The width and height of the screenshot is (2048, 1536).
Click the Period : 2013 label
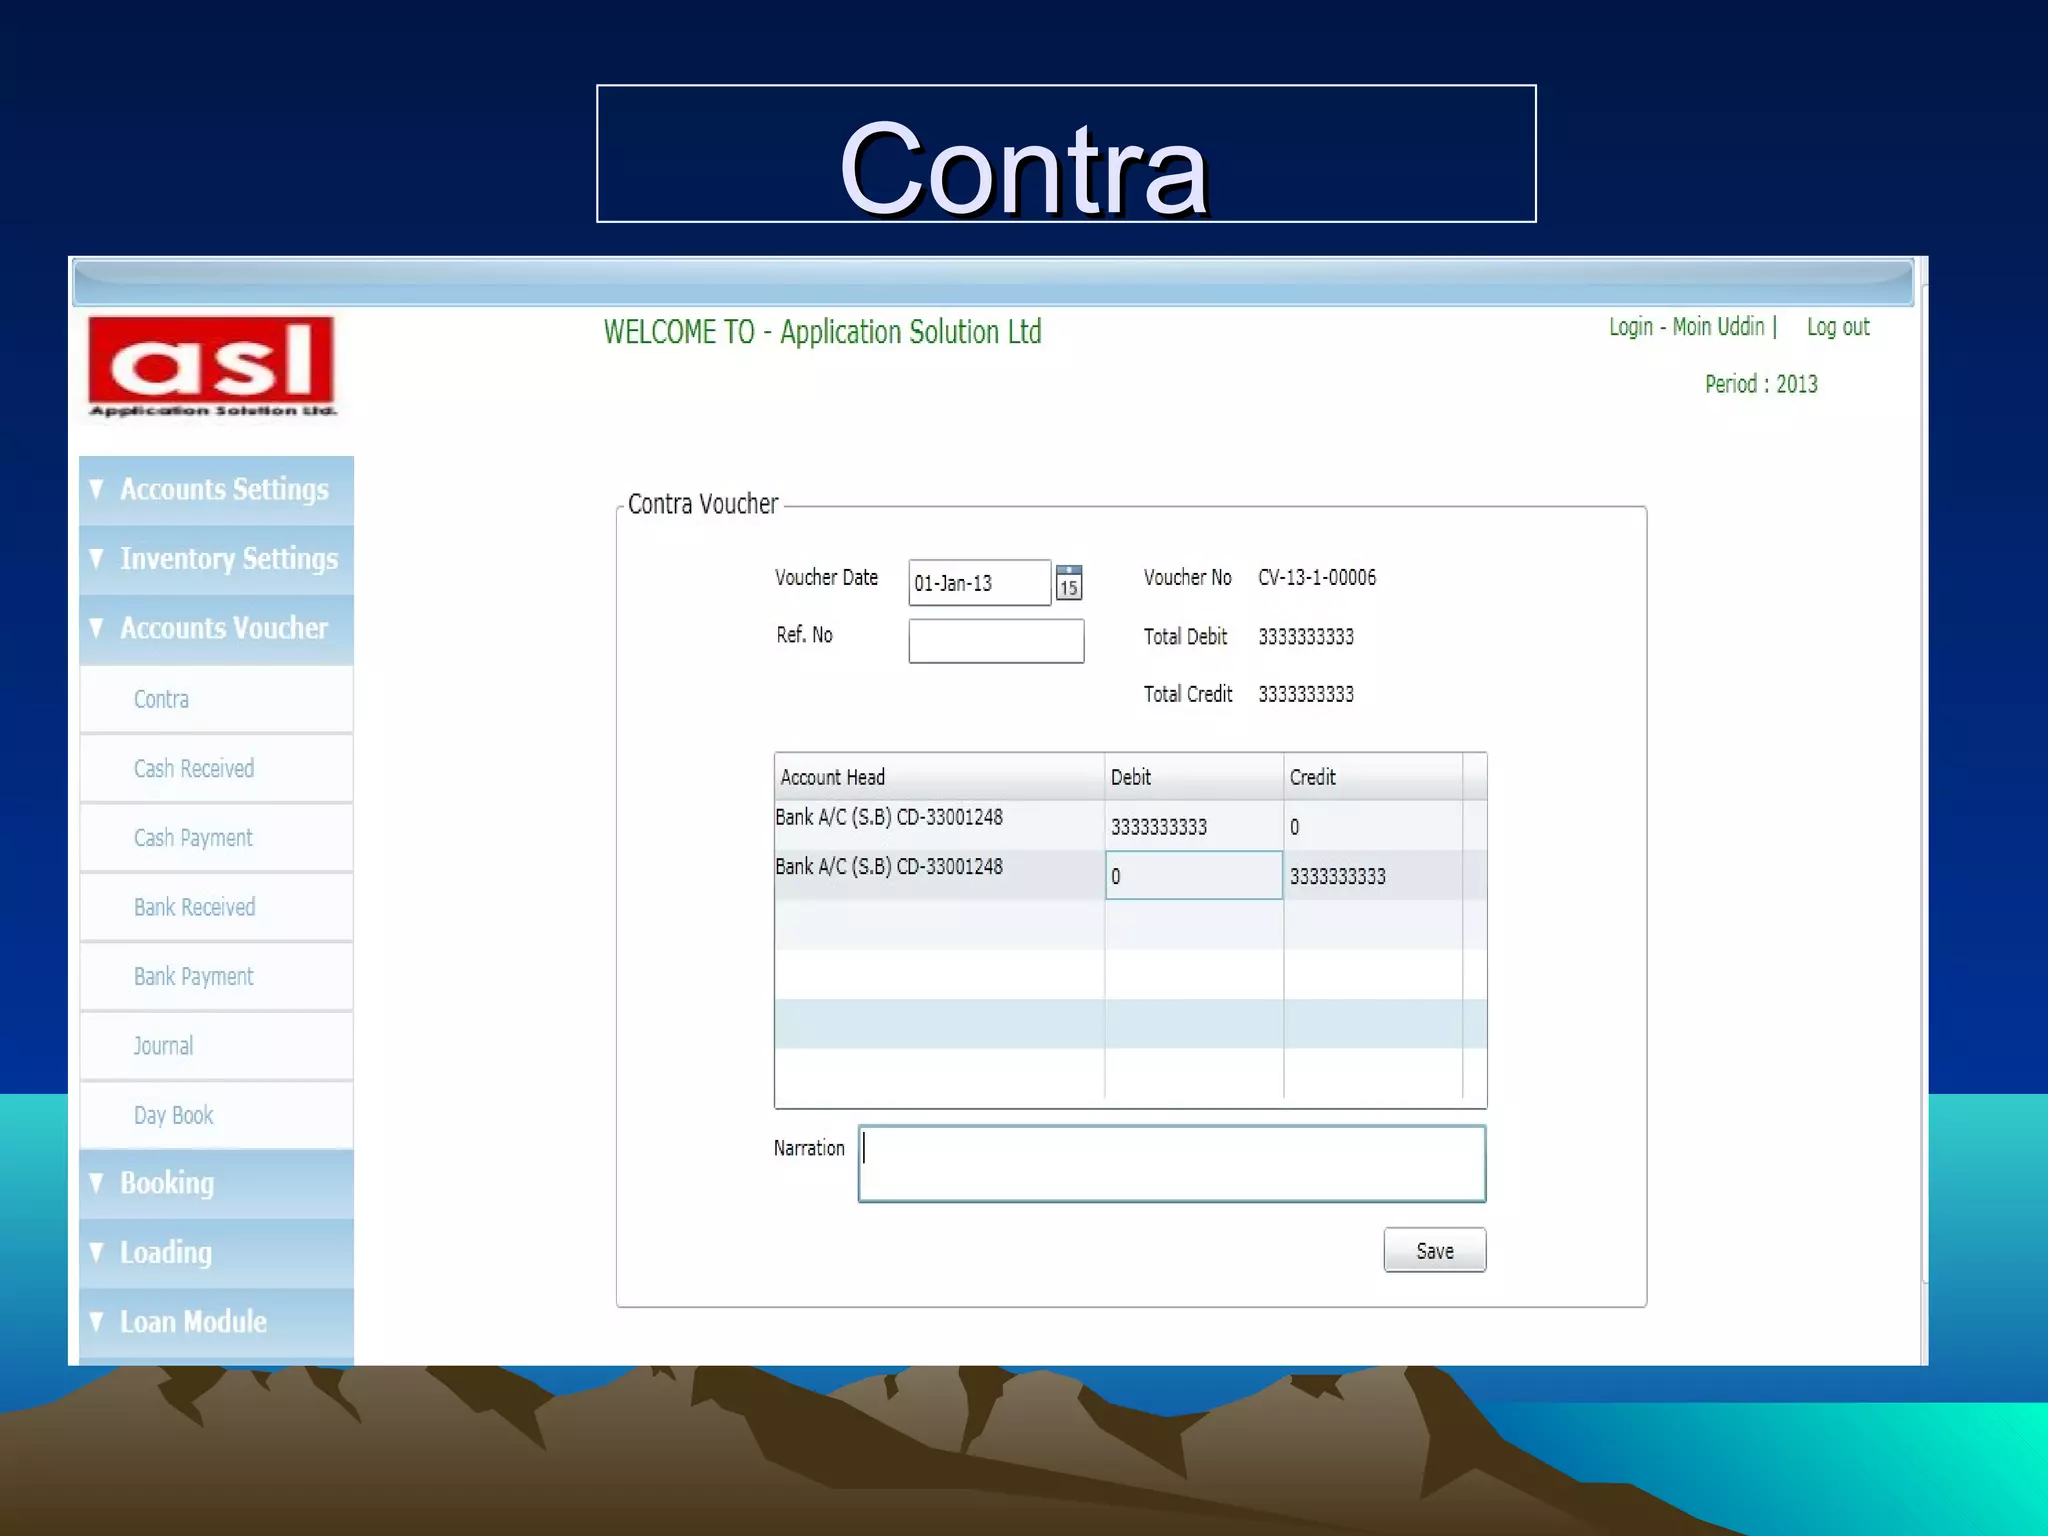pos(1761,384)
